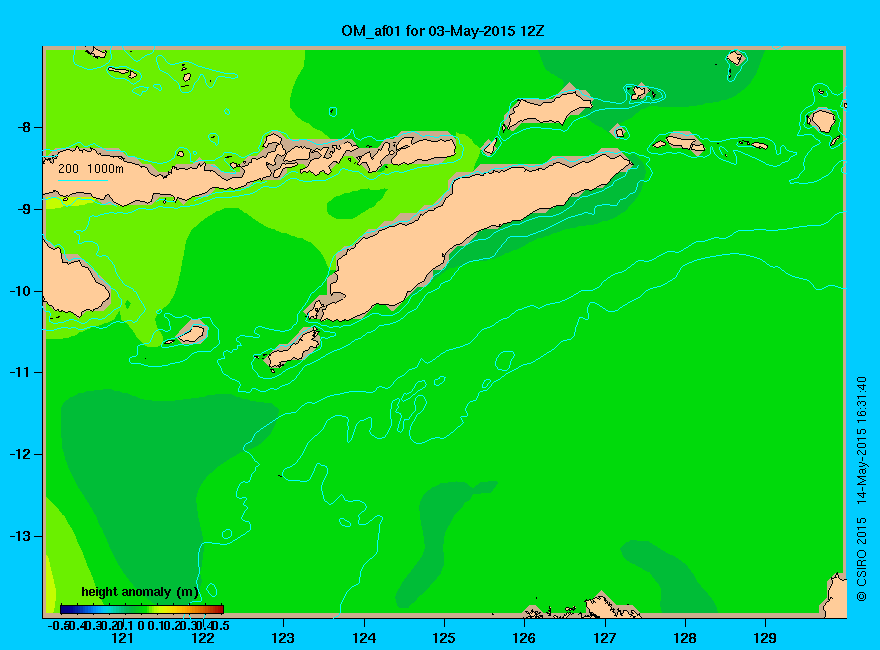Viewport: 880px width, 650px height.
Task: Click the cyan contour legend line sample
Action: 82,180
